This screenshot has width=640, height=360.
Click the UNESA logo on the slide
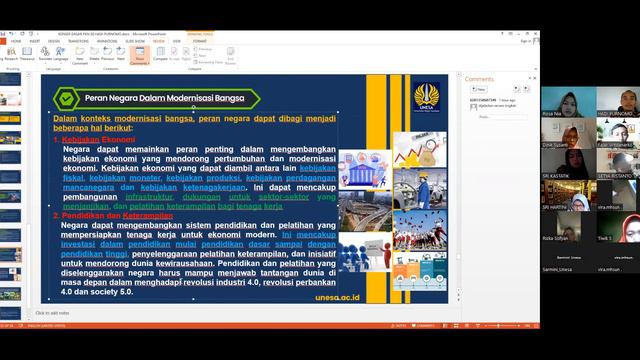tap(427, 97)
